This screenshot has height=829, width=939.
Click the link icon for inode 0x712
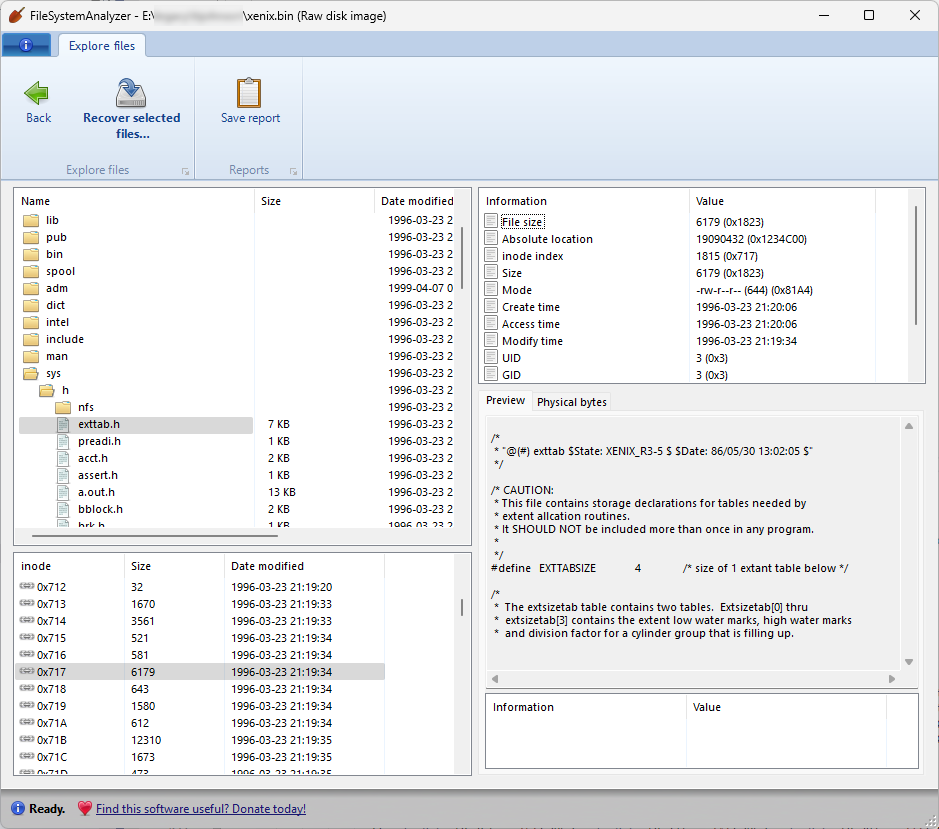point(26,586)
